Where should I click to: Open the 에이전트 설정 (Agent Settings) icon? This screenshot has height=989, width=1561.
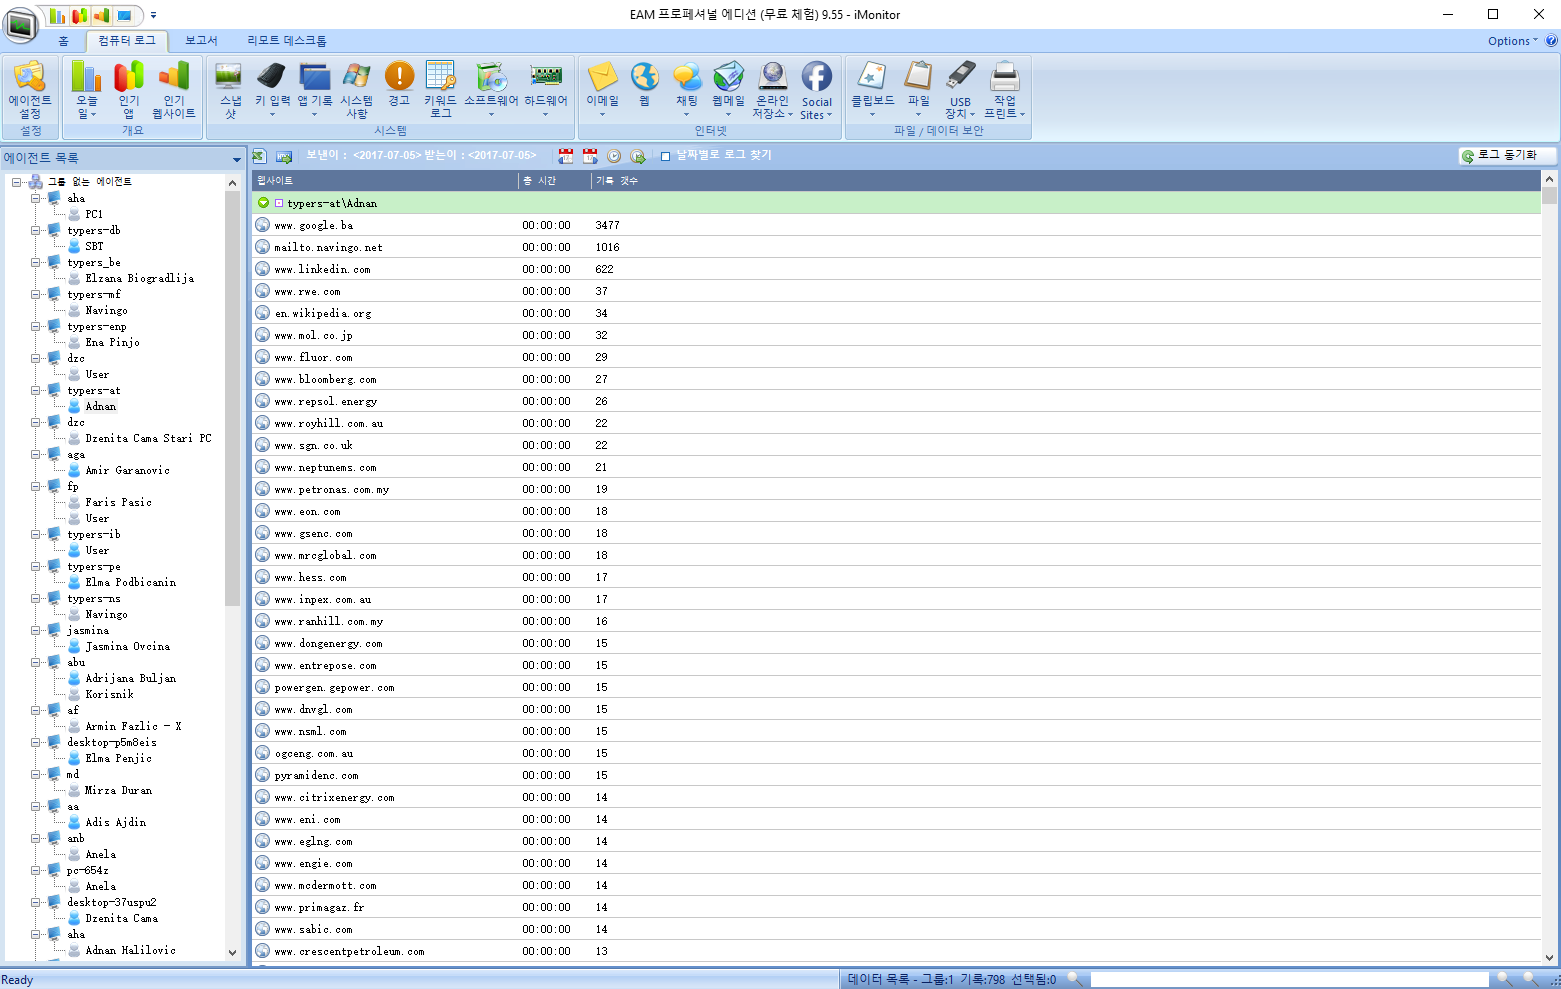tap(30, 90)
